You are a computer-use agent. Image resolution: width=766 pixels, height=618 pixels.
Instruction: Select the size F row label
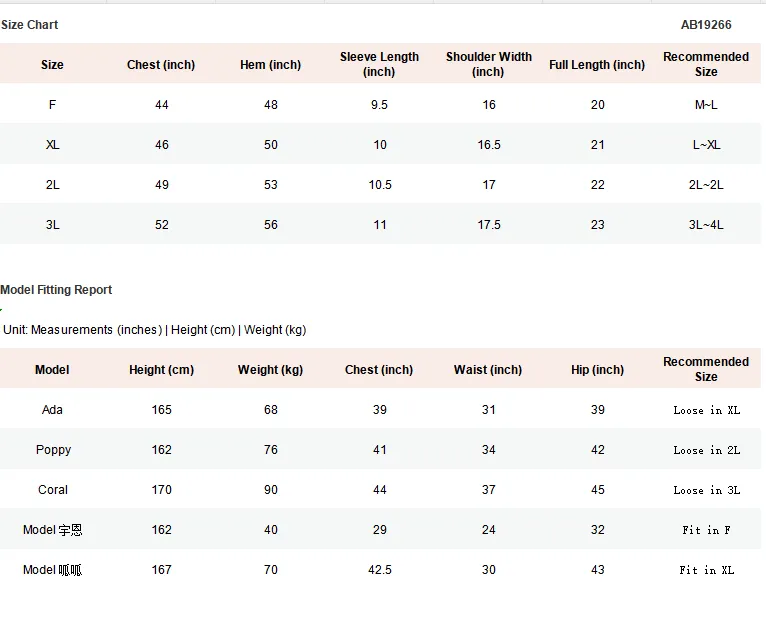(52, 105)
